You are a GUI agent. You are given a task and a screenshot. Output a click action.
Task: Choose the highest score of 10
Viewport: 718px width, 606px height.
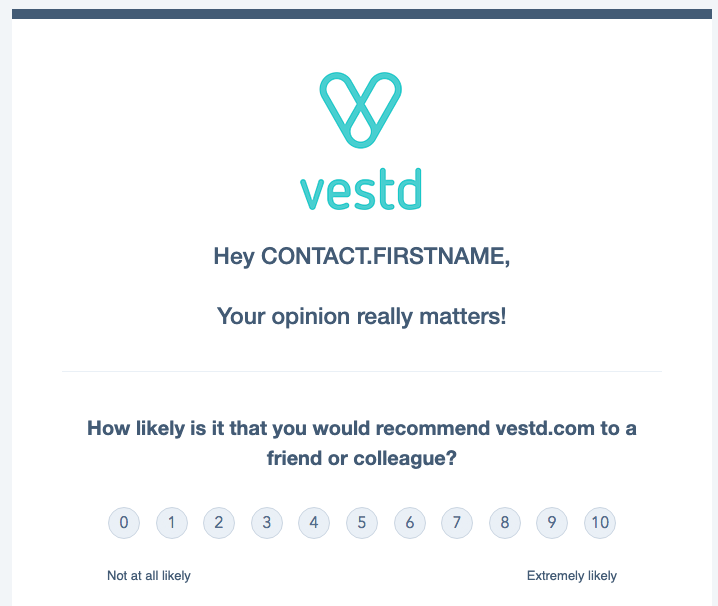600,523
